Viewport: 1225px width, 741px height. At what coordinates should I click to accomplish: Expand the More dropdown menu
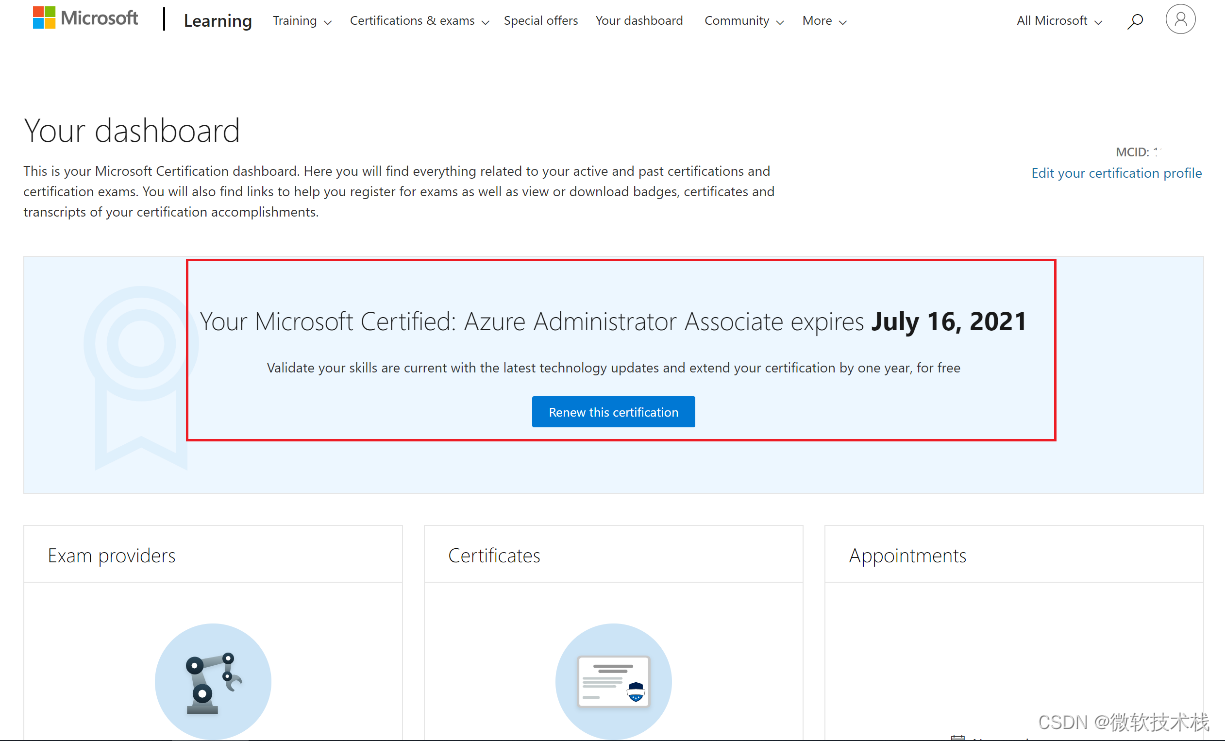pyautogui.click(x=824, y=21)
